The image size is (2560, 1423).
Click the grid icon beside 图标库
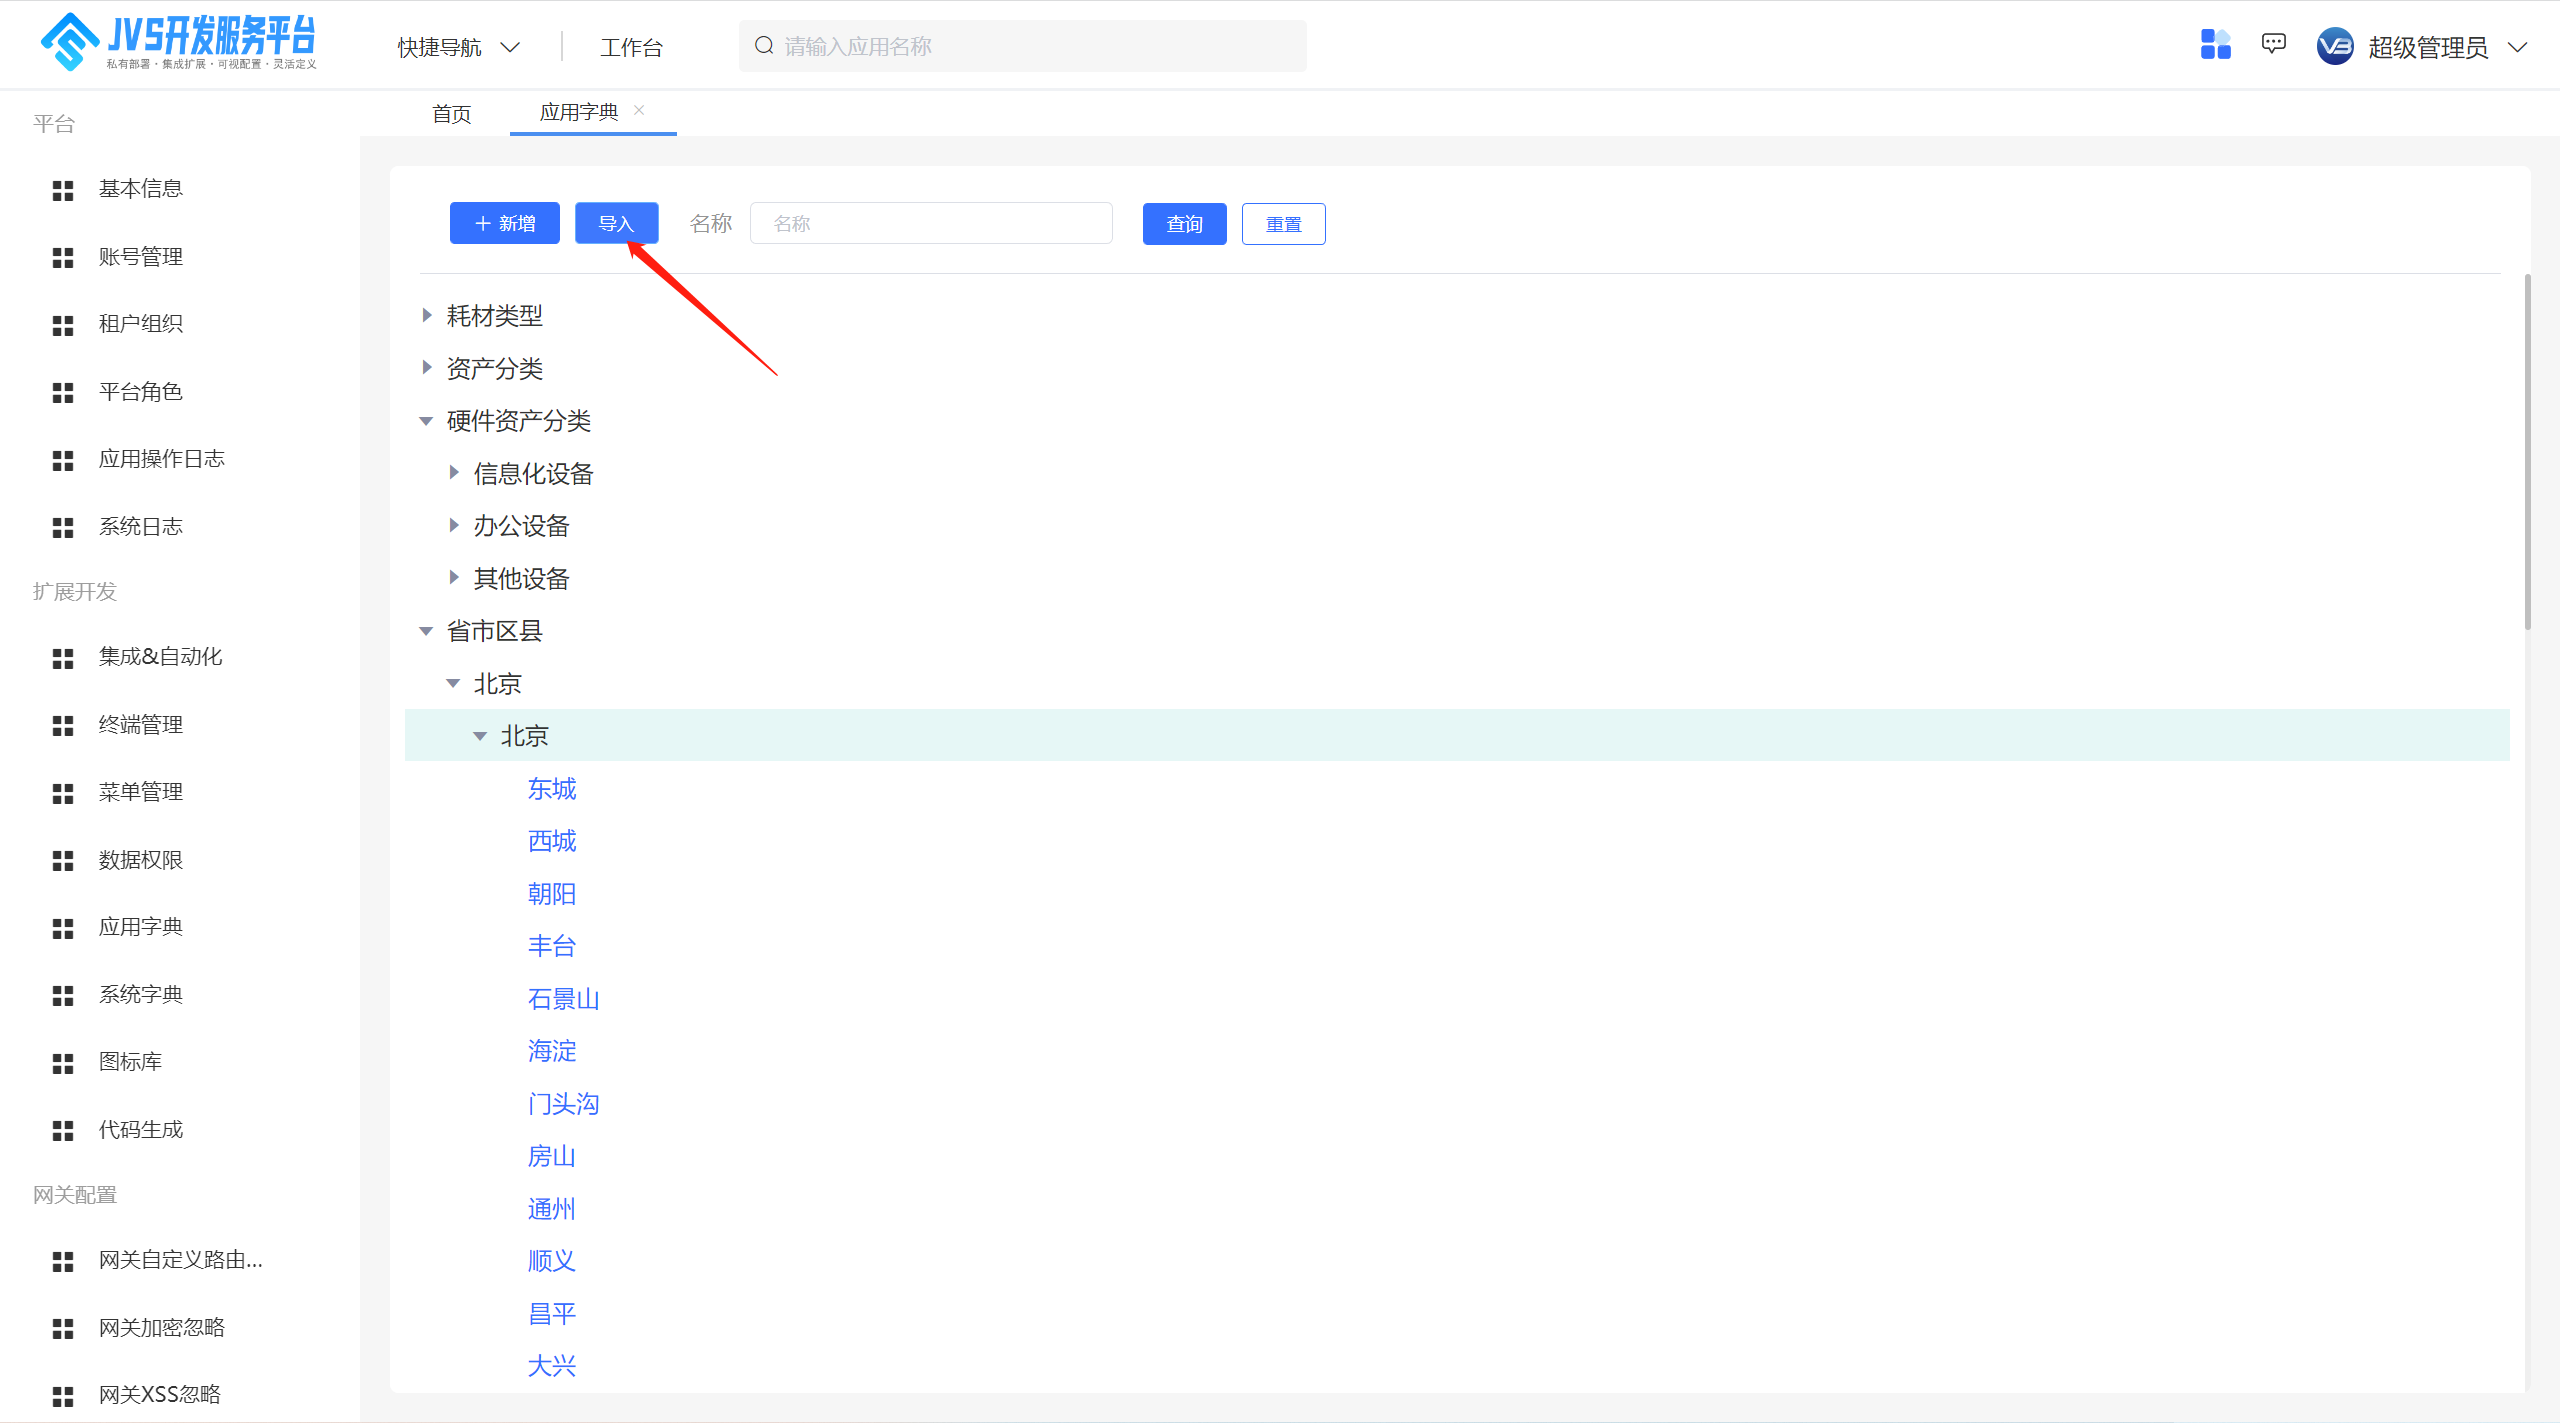point(63,1063)
